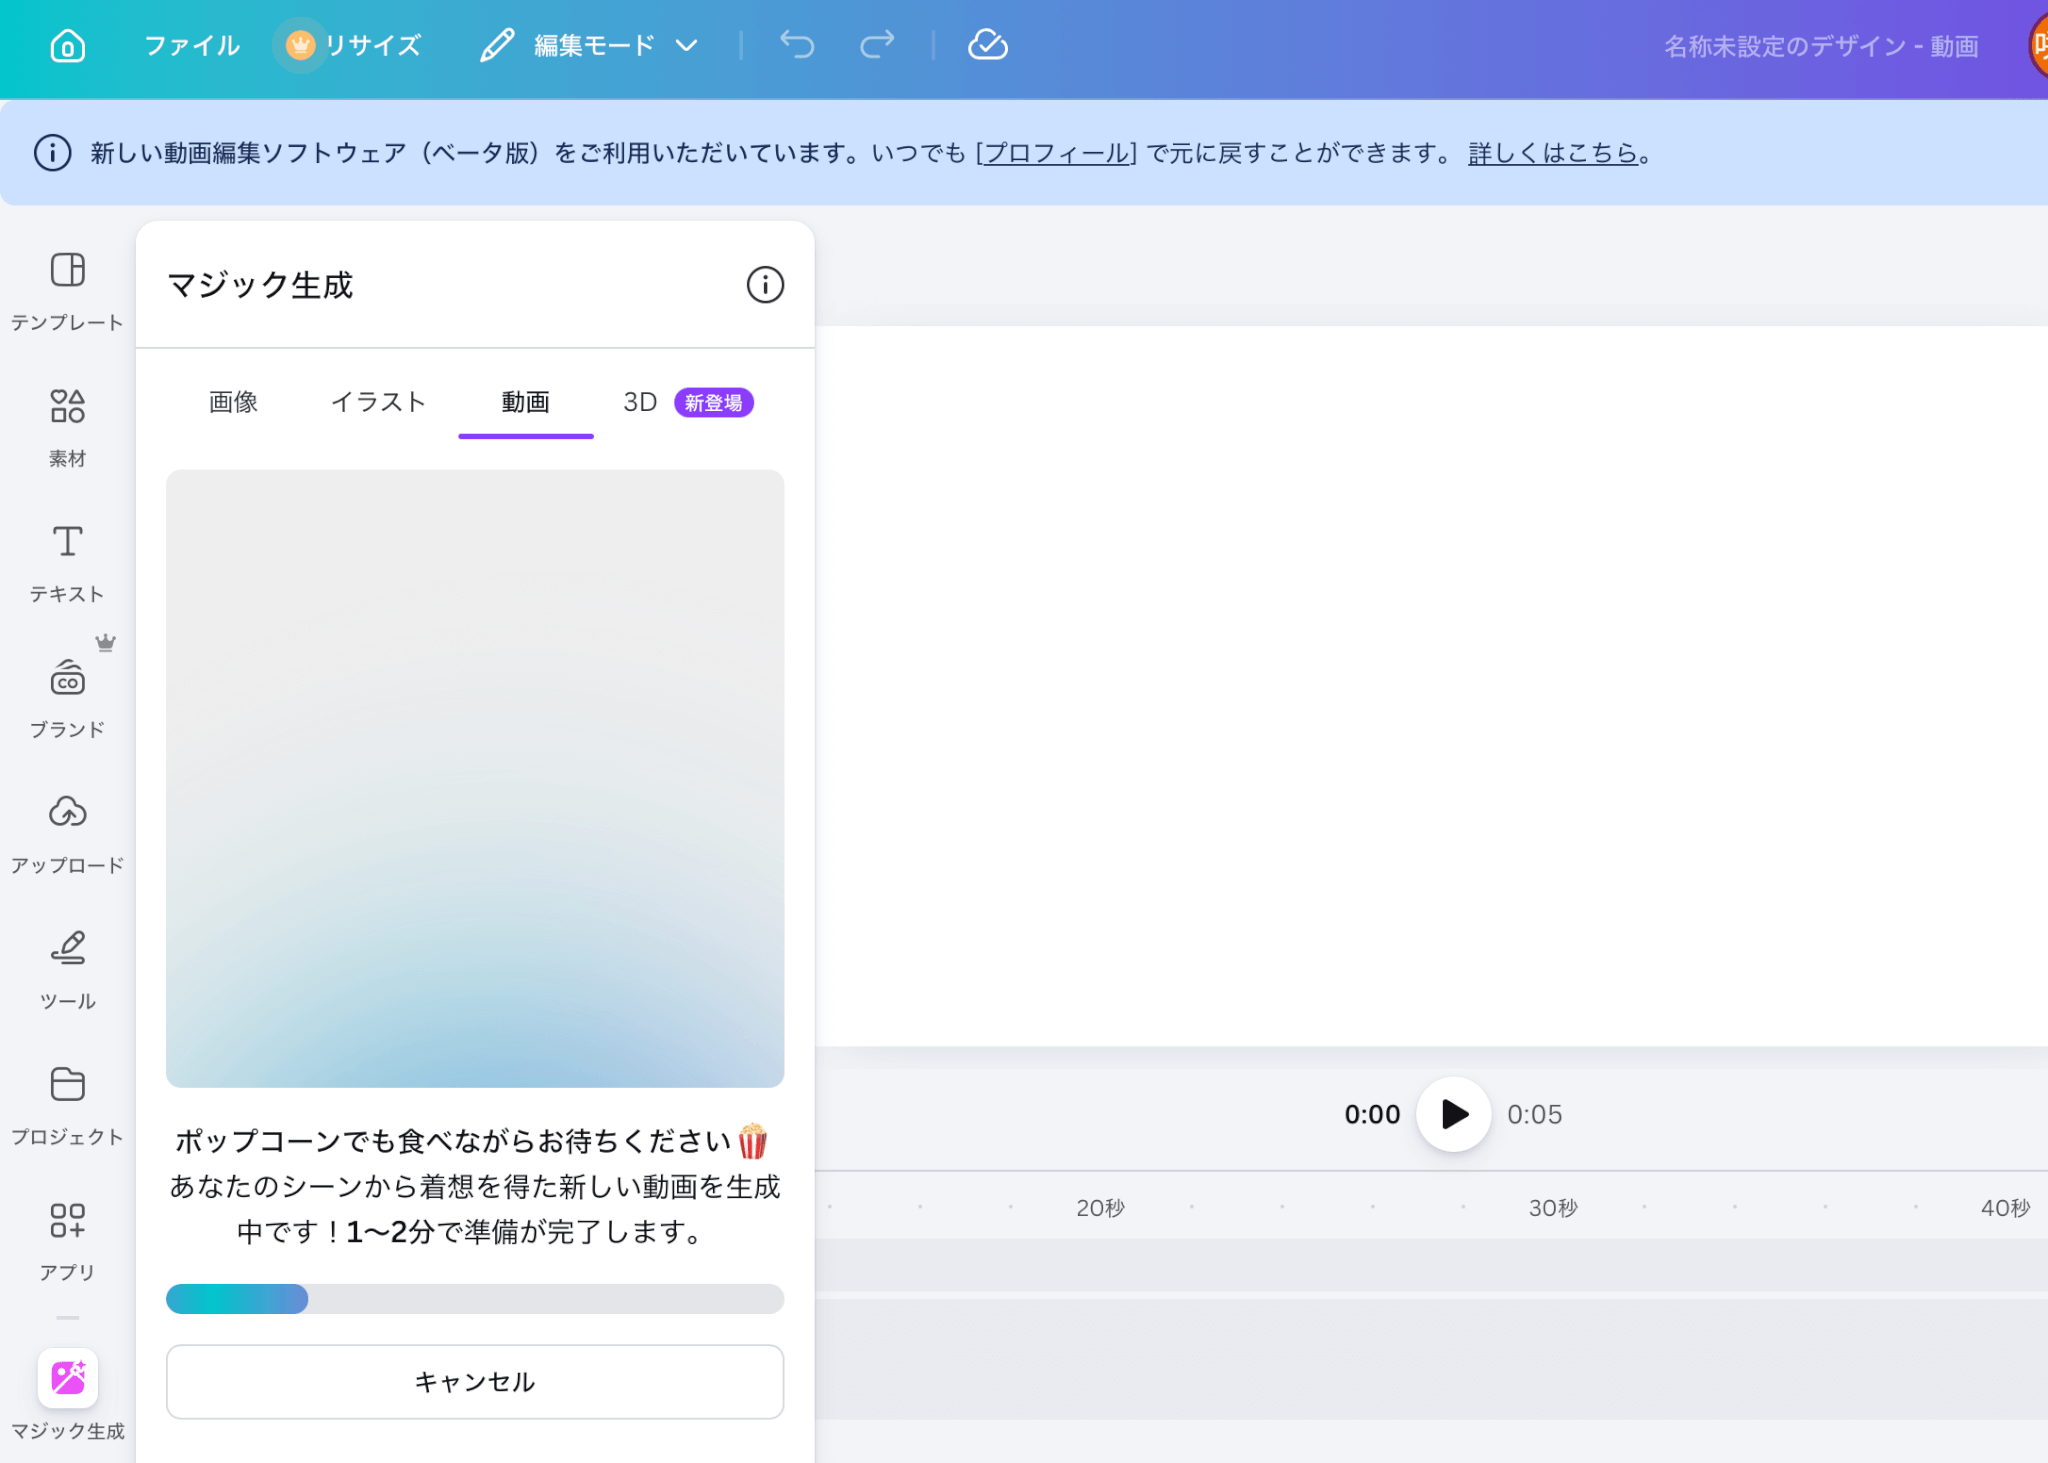Switch to the 3D tab
Image resolution: width=2048 pixels, height=1463 pixels.
pyautogui.click(x=640, y=402)
